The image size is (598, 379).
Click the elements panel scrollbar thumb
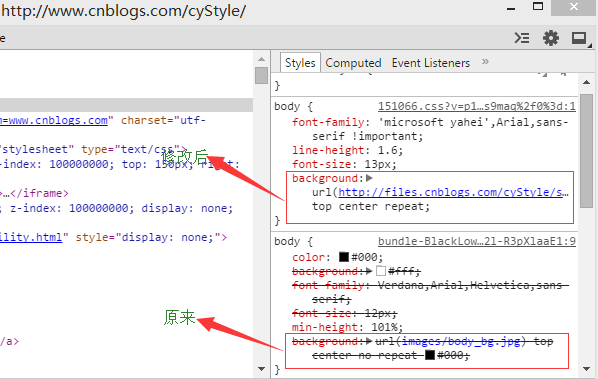(261, 75)
